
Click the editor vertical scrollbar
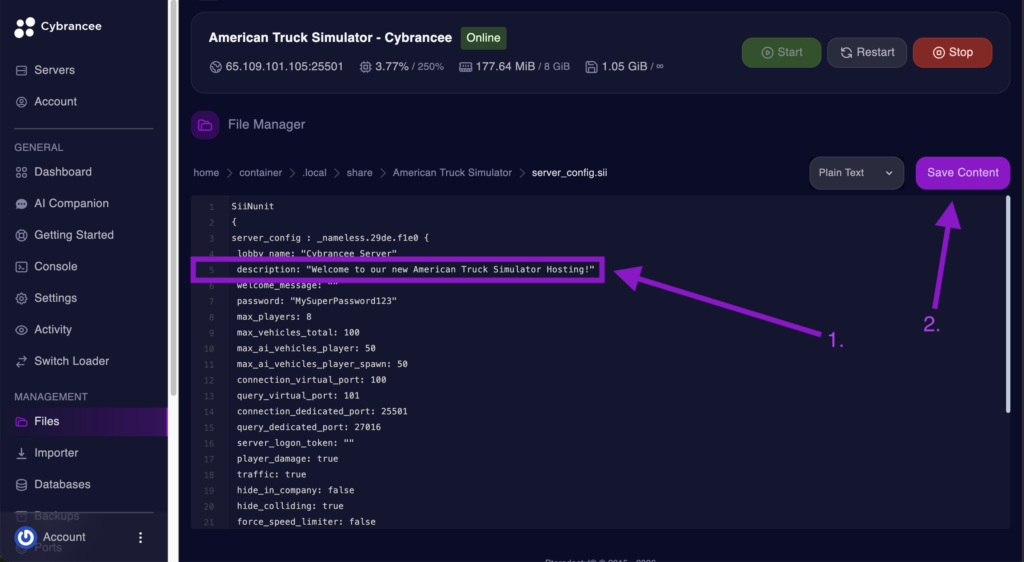(x=1008, y=304)
